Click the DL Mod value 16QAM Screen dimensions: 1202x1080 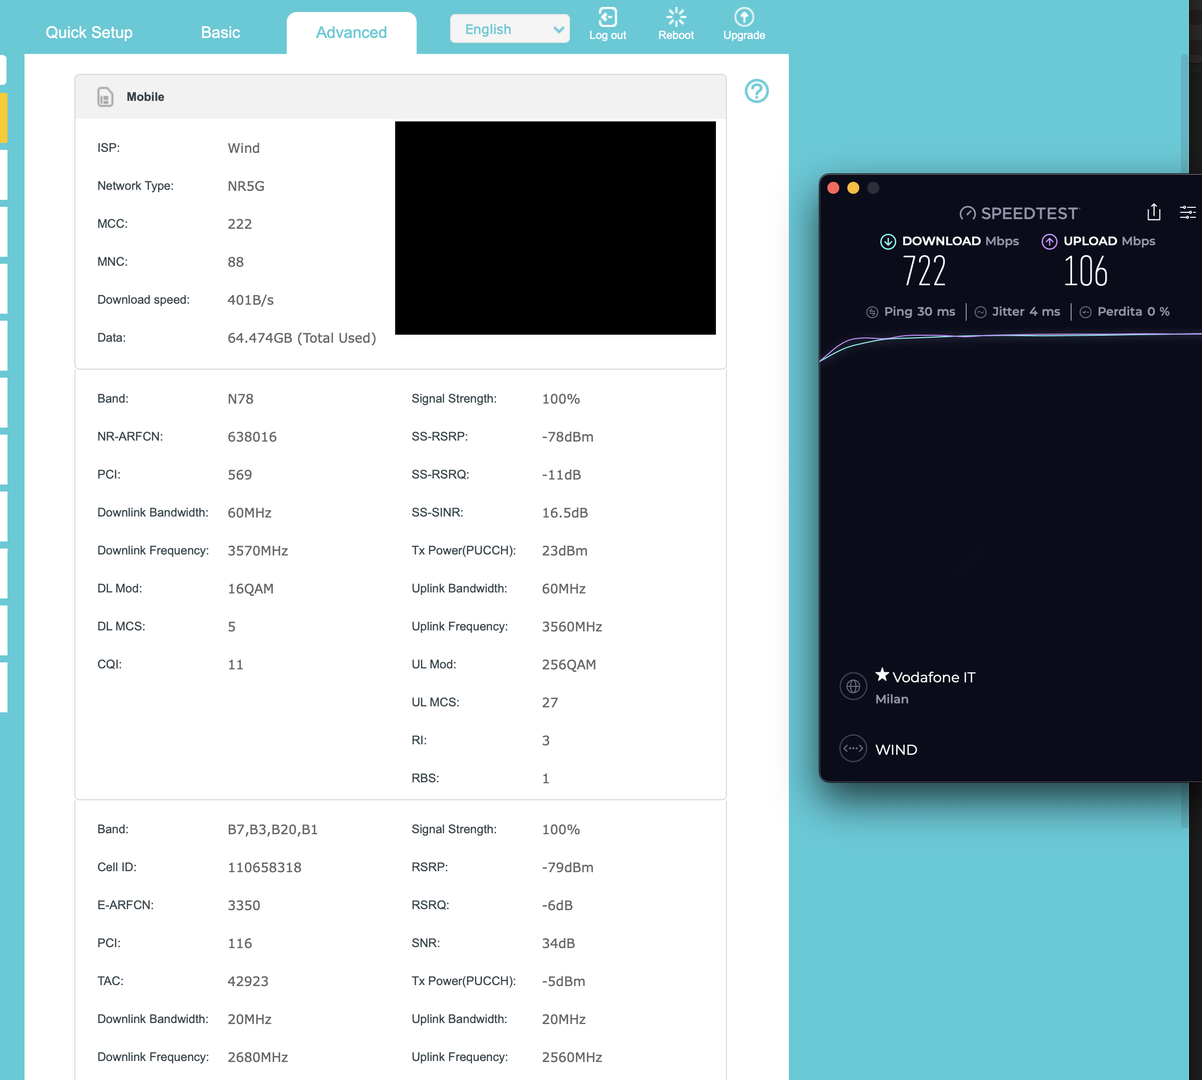coord(251,589)
